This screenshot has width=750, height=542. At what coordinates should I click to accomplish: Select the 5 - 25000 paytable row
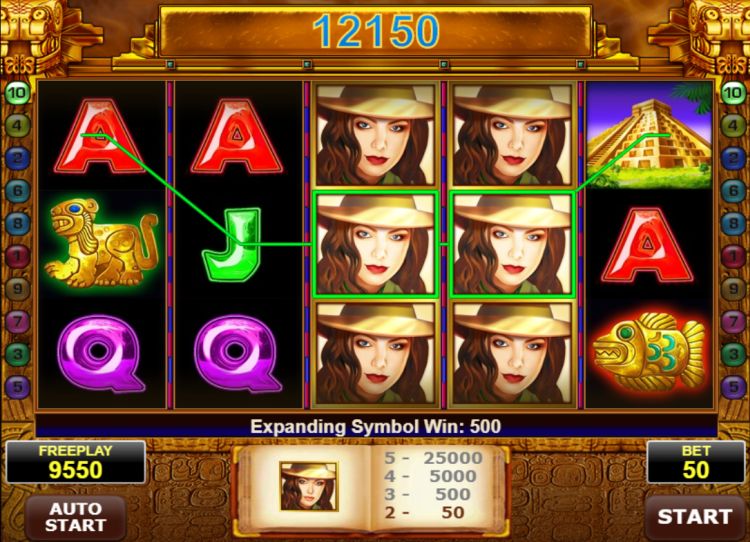(433, 458)
